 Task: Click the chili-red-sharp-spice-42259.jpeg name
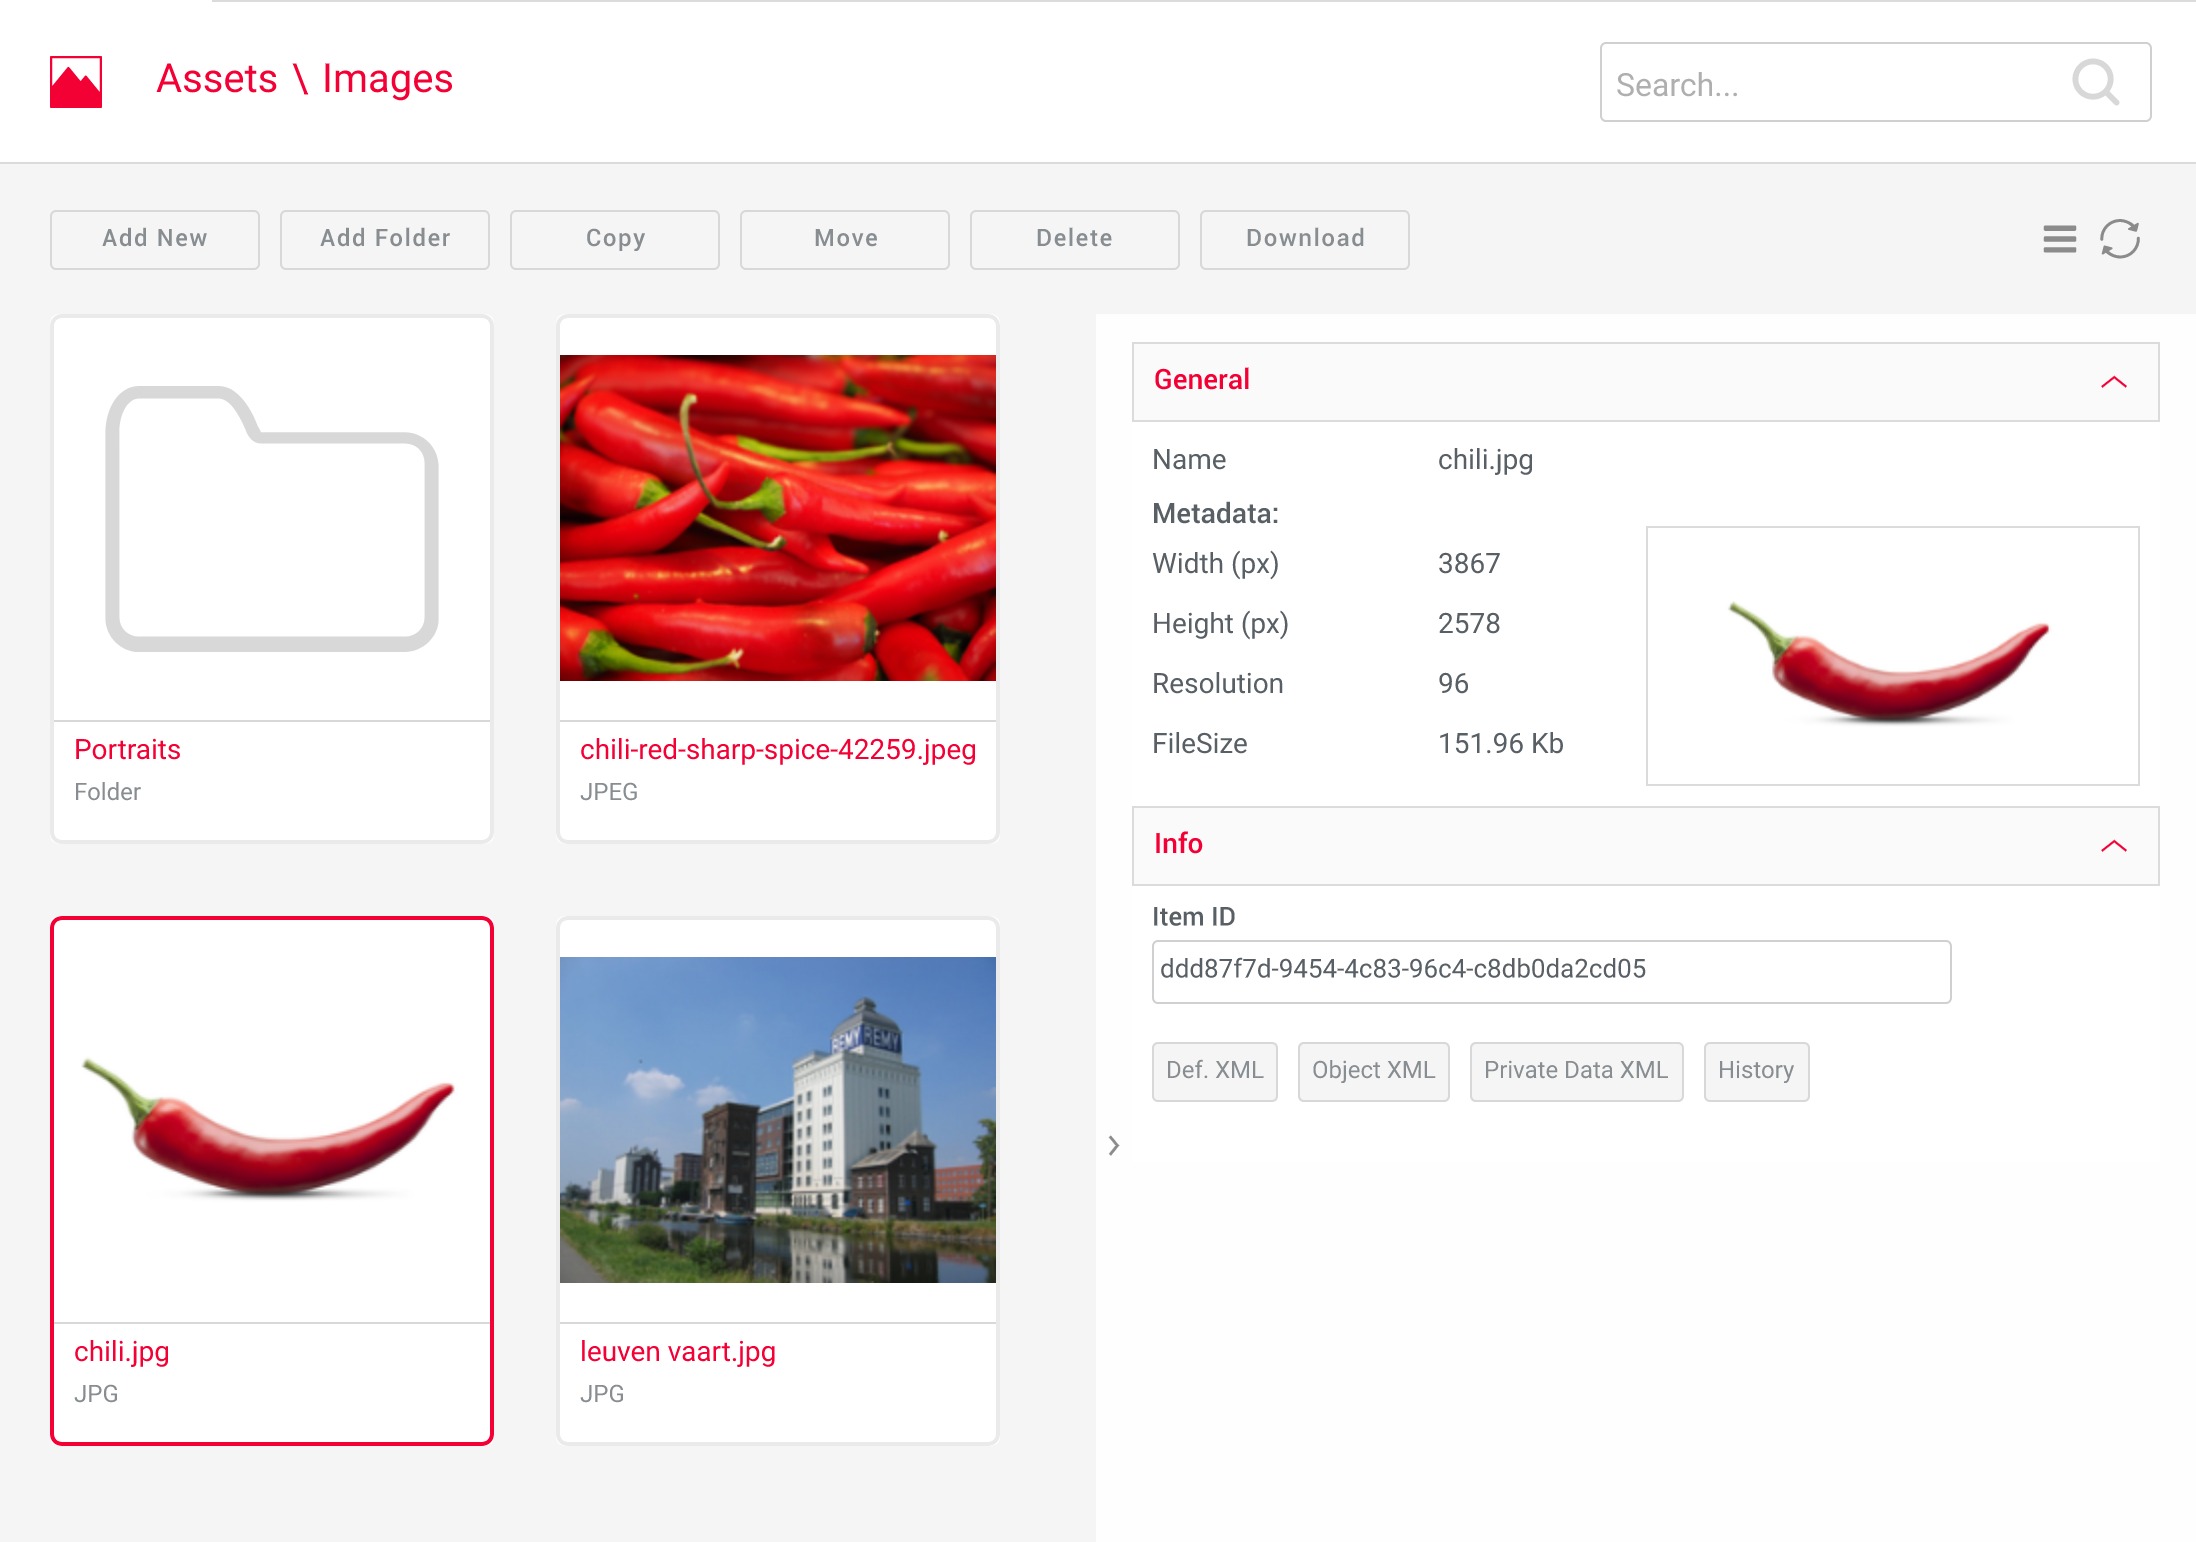click(x=778, y=750)
